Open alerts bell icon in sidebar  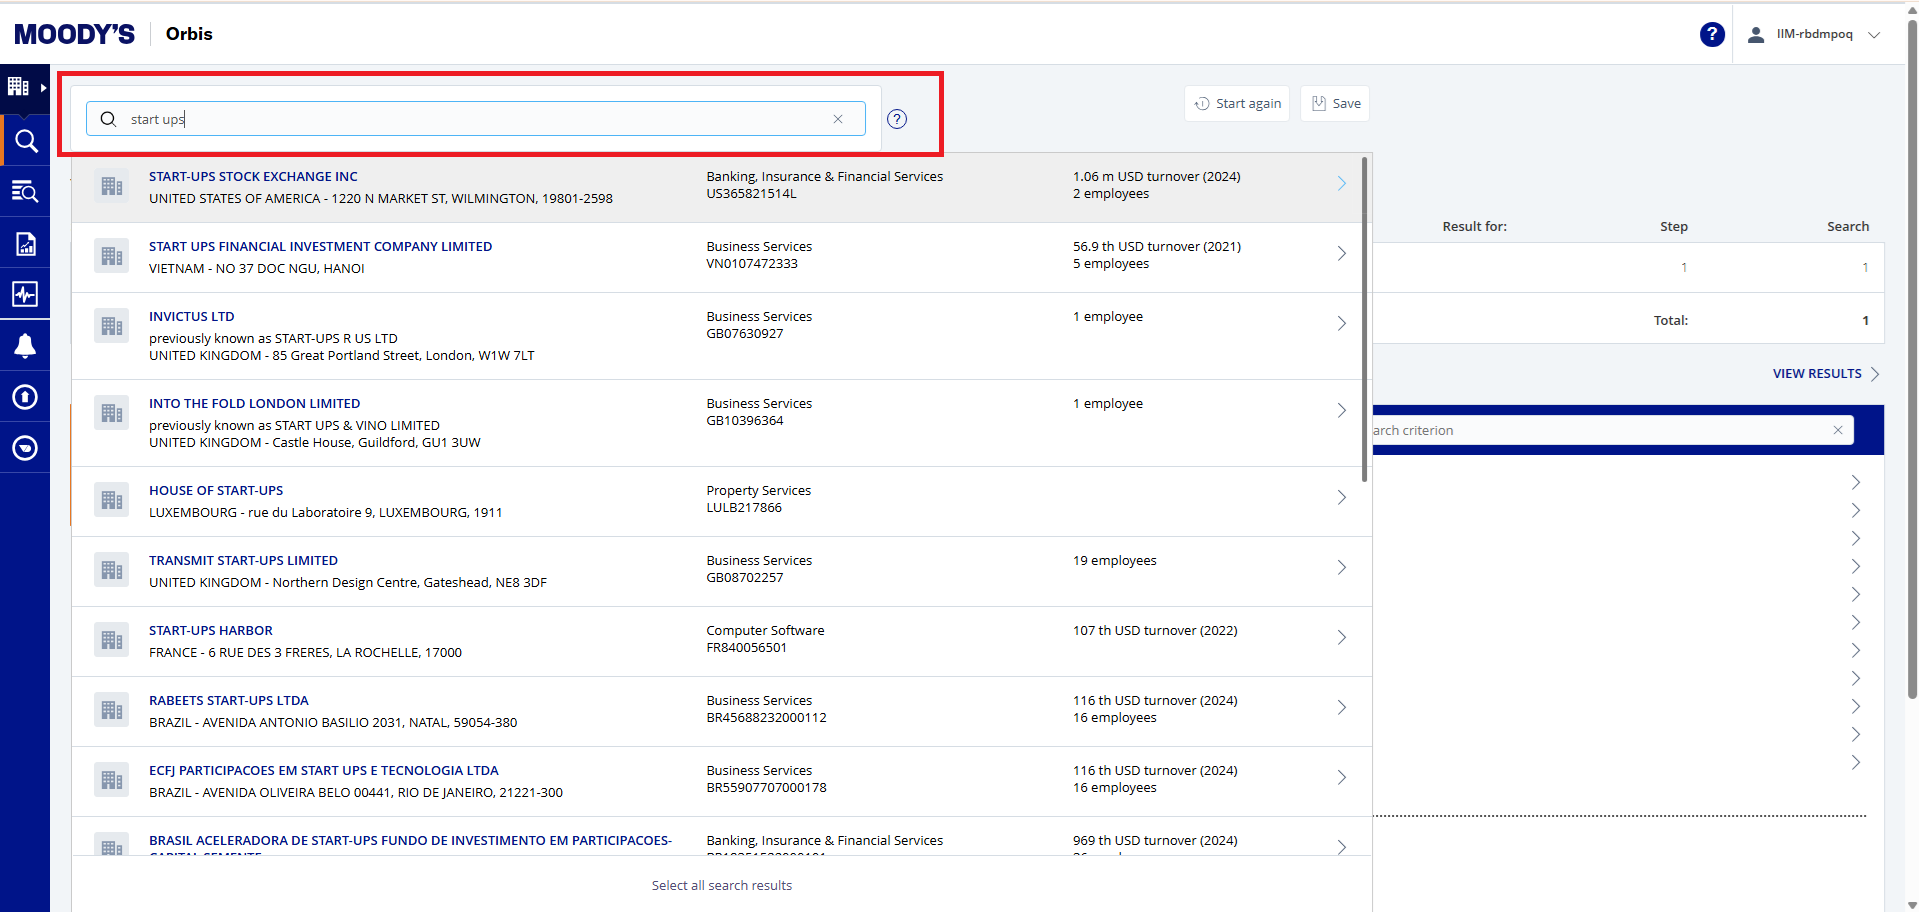coord(25,346)
